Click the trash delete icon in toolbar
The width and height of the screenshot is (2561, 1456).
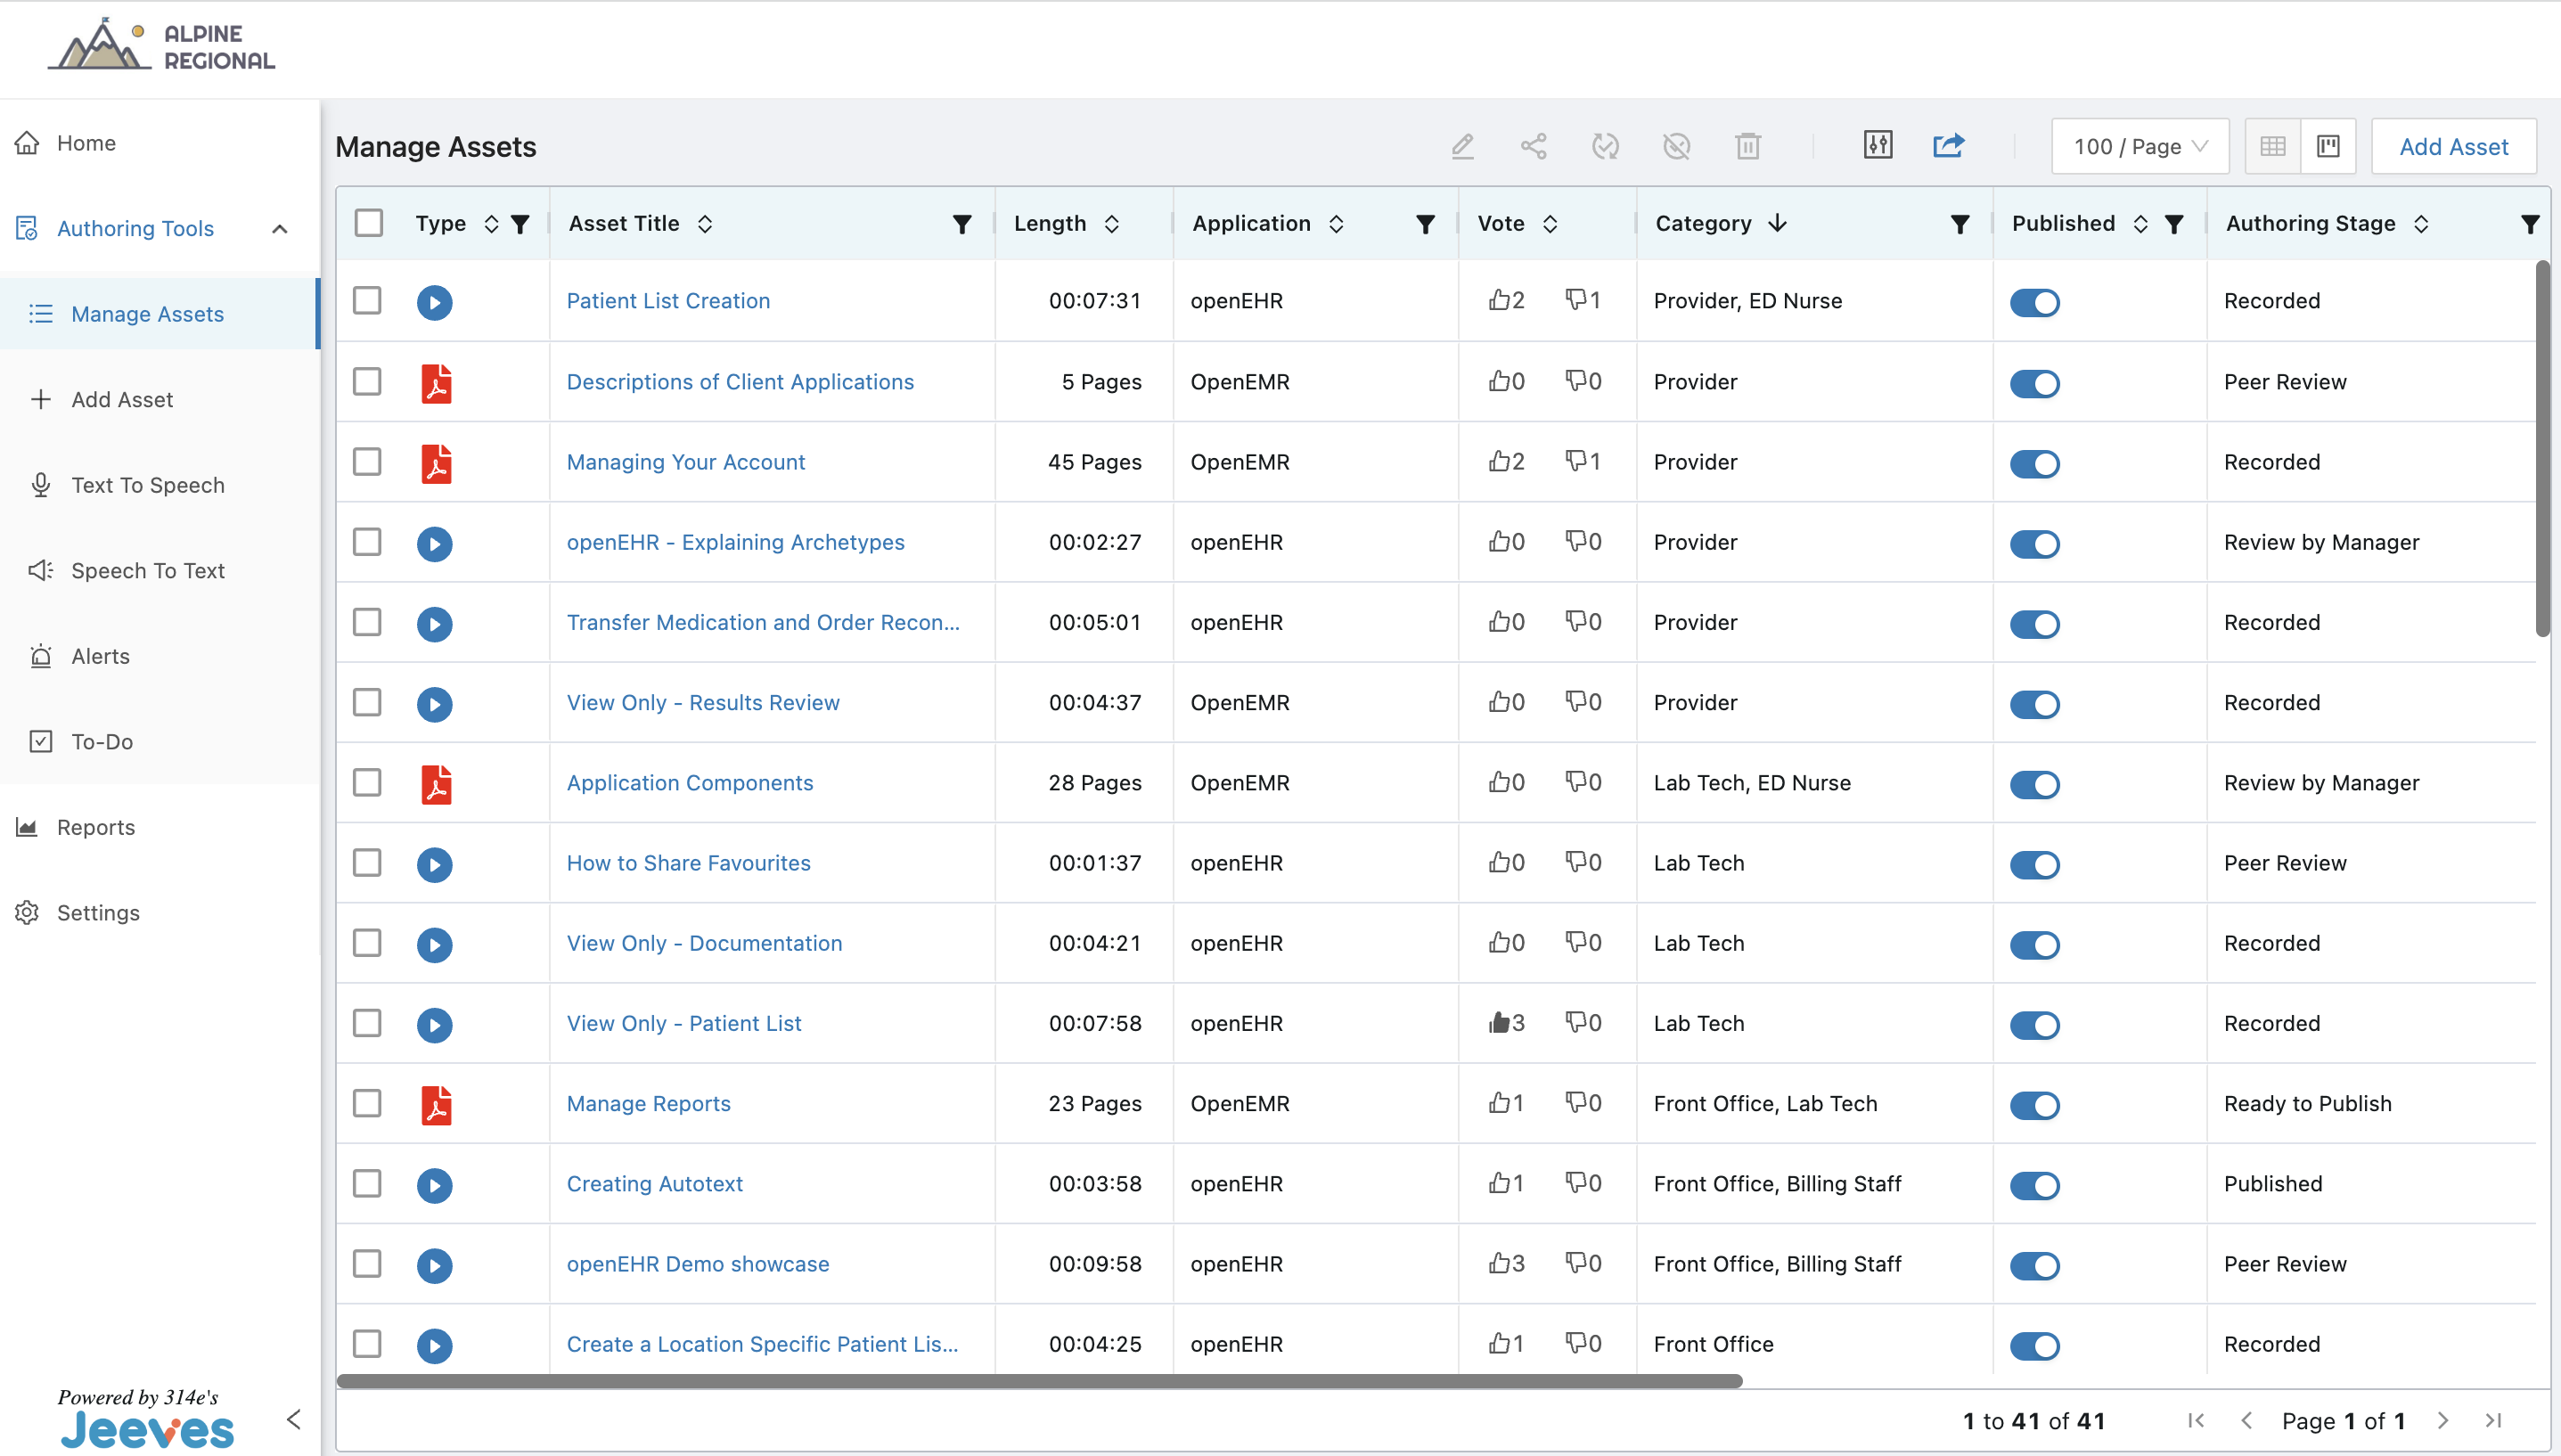[1747, 146]
